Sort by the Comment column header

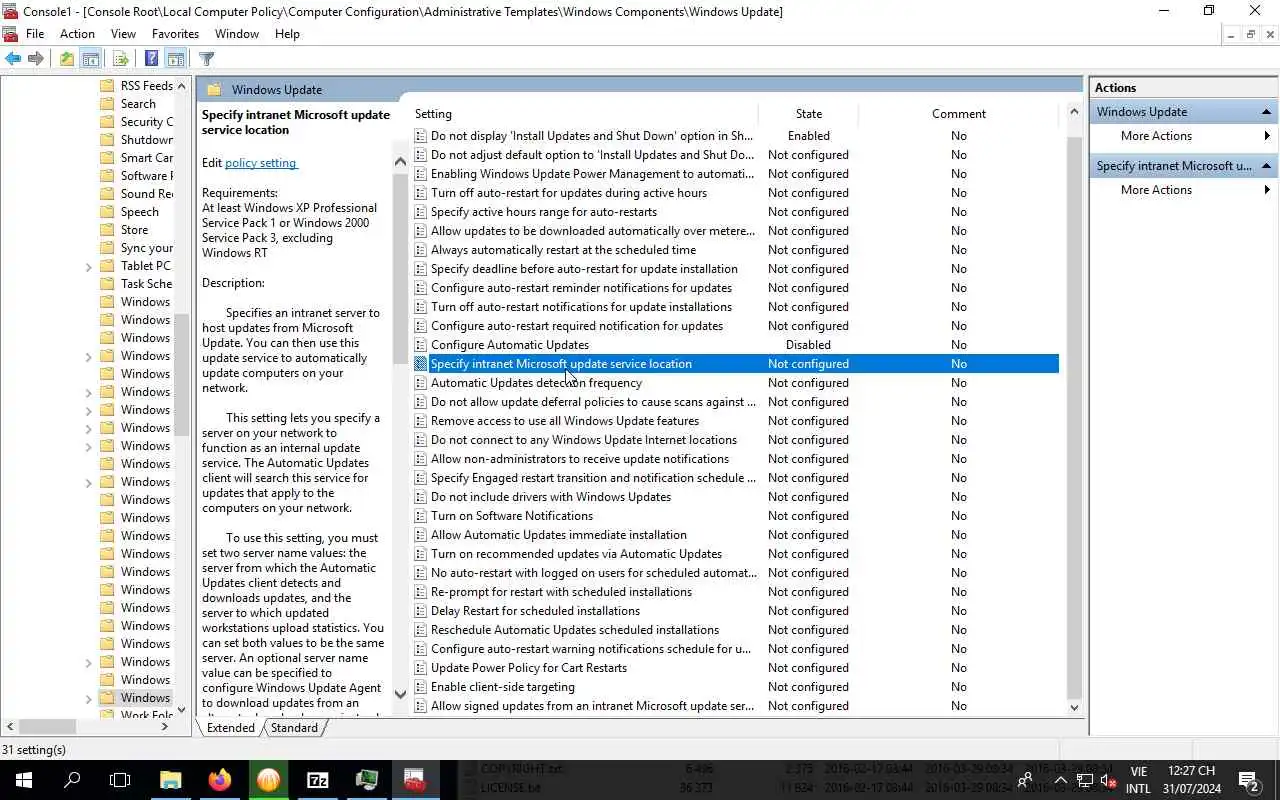958,114
